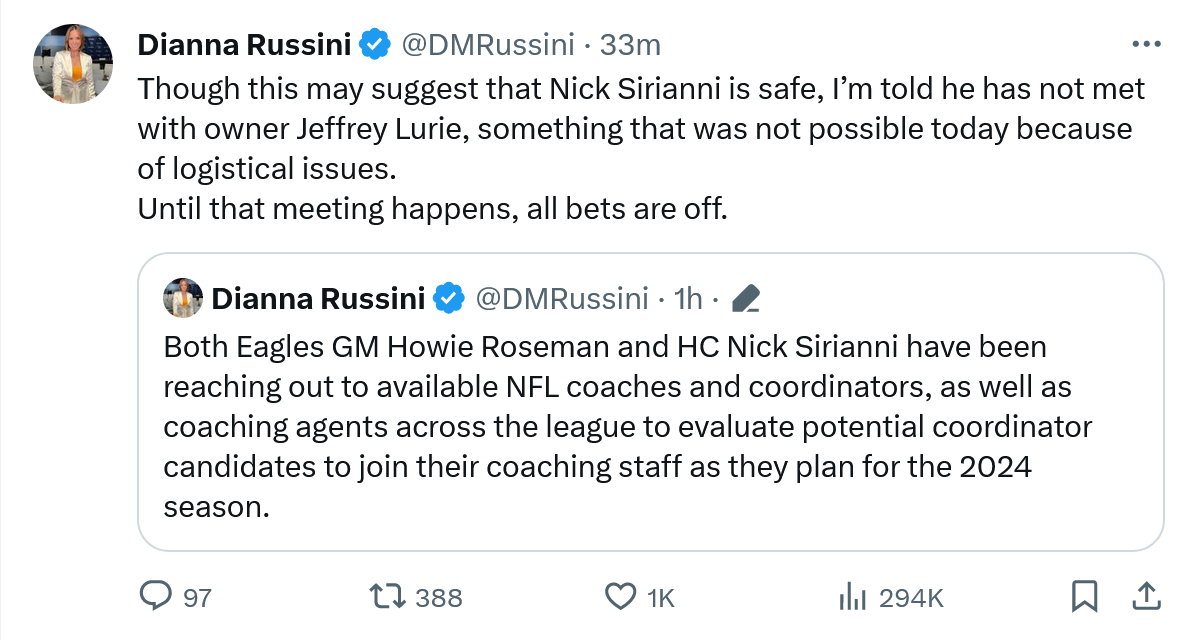The height and width of the screenshot is (640, 1196).
Task: Open main Dianna Russini display name link
Action: click(x=244, y=45)
